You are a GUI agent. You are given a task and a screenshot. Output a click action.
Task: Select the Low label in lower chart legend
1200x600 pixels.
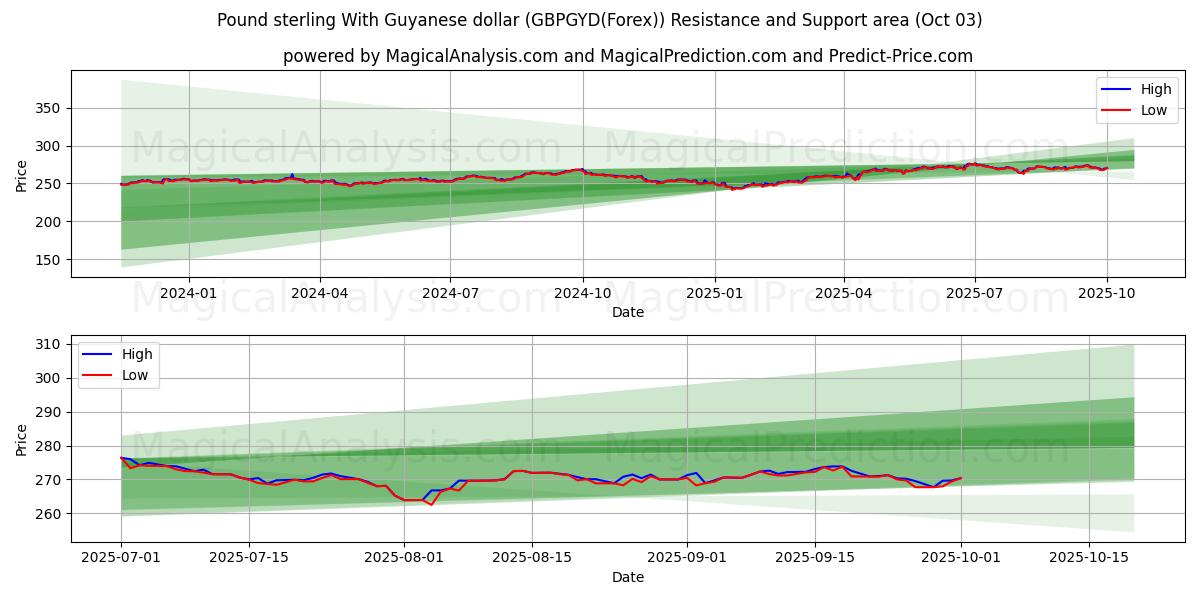tap(135, 375)
